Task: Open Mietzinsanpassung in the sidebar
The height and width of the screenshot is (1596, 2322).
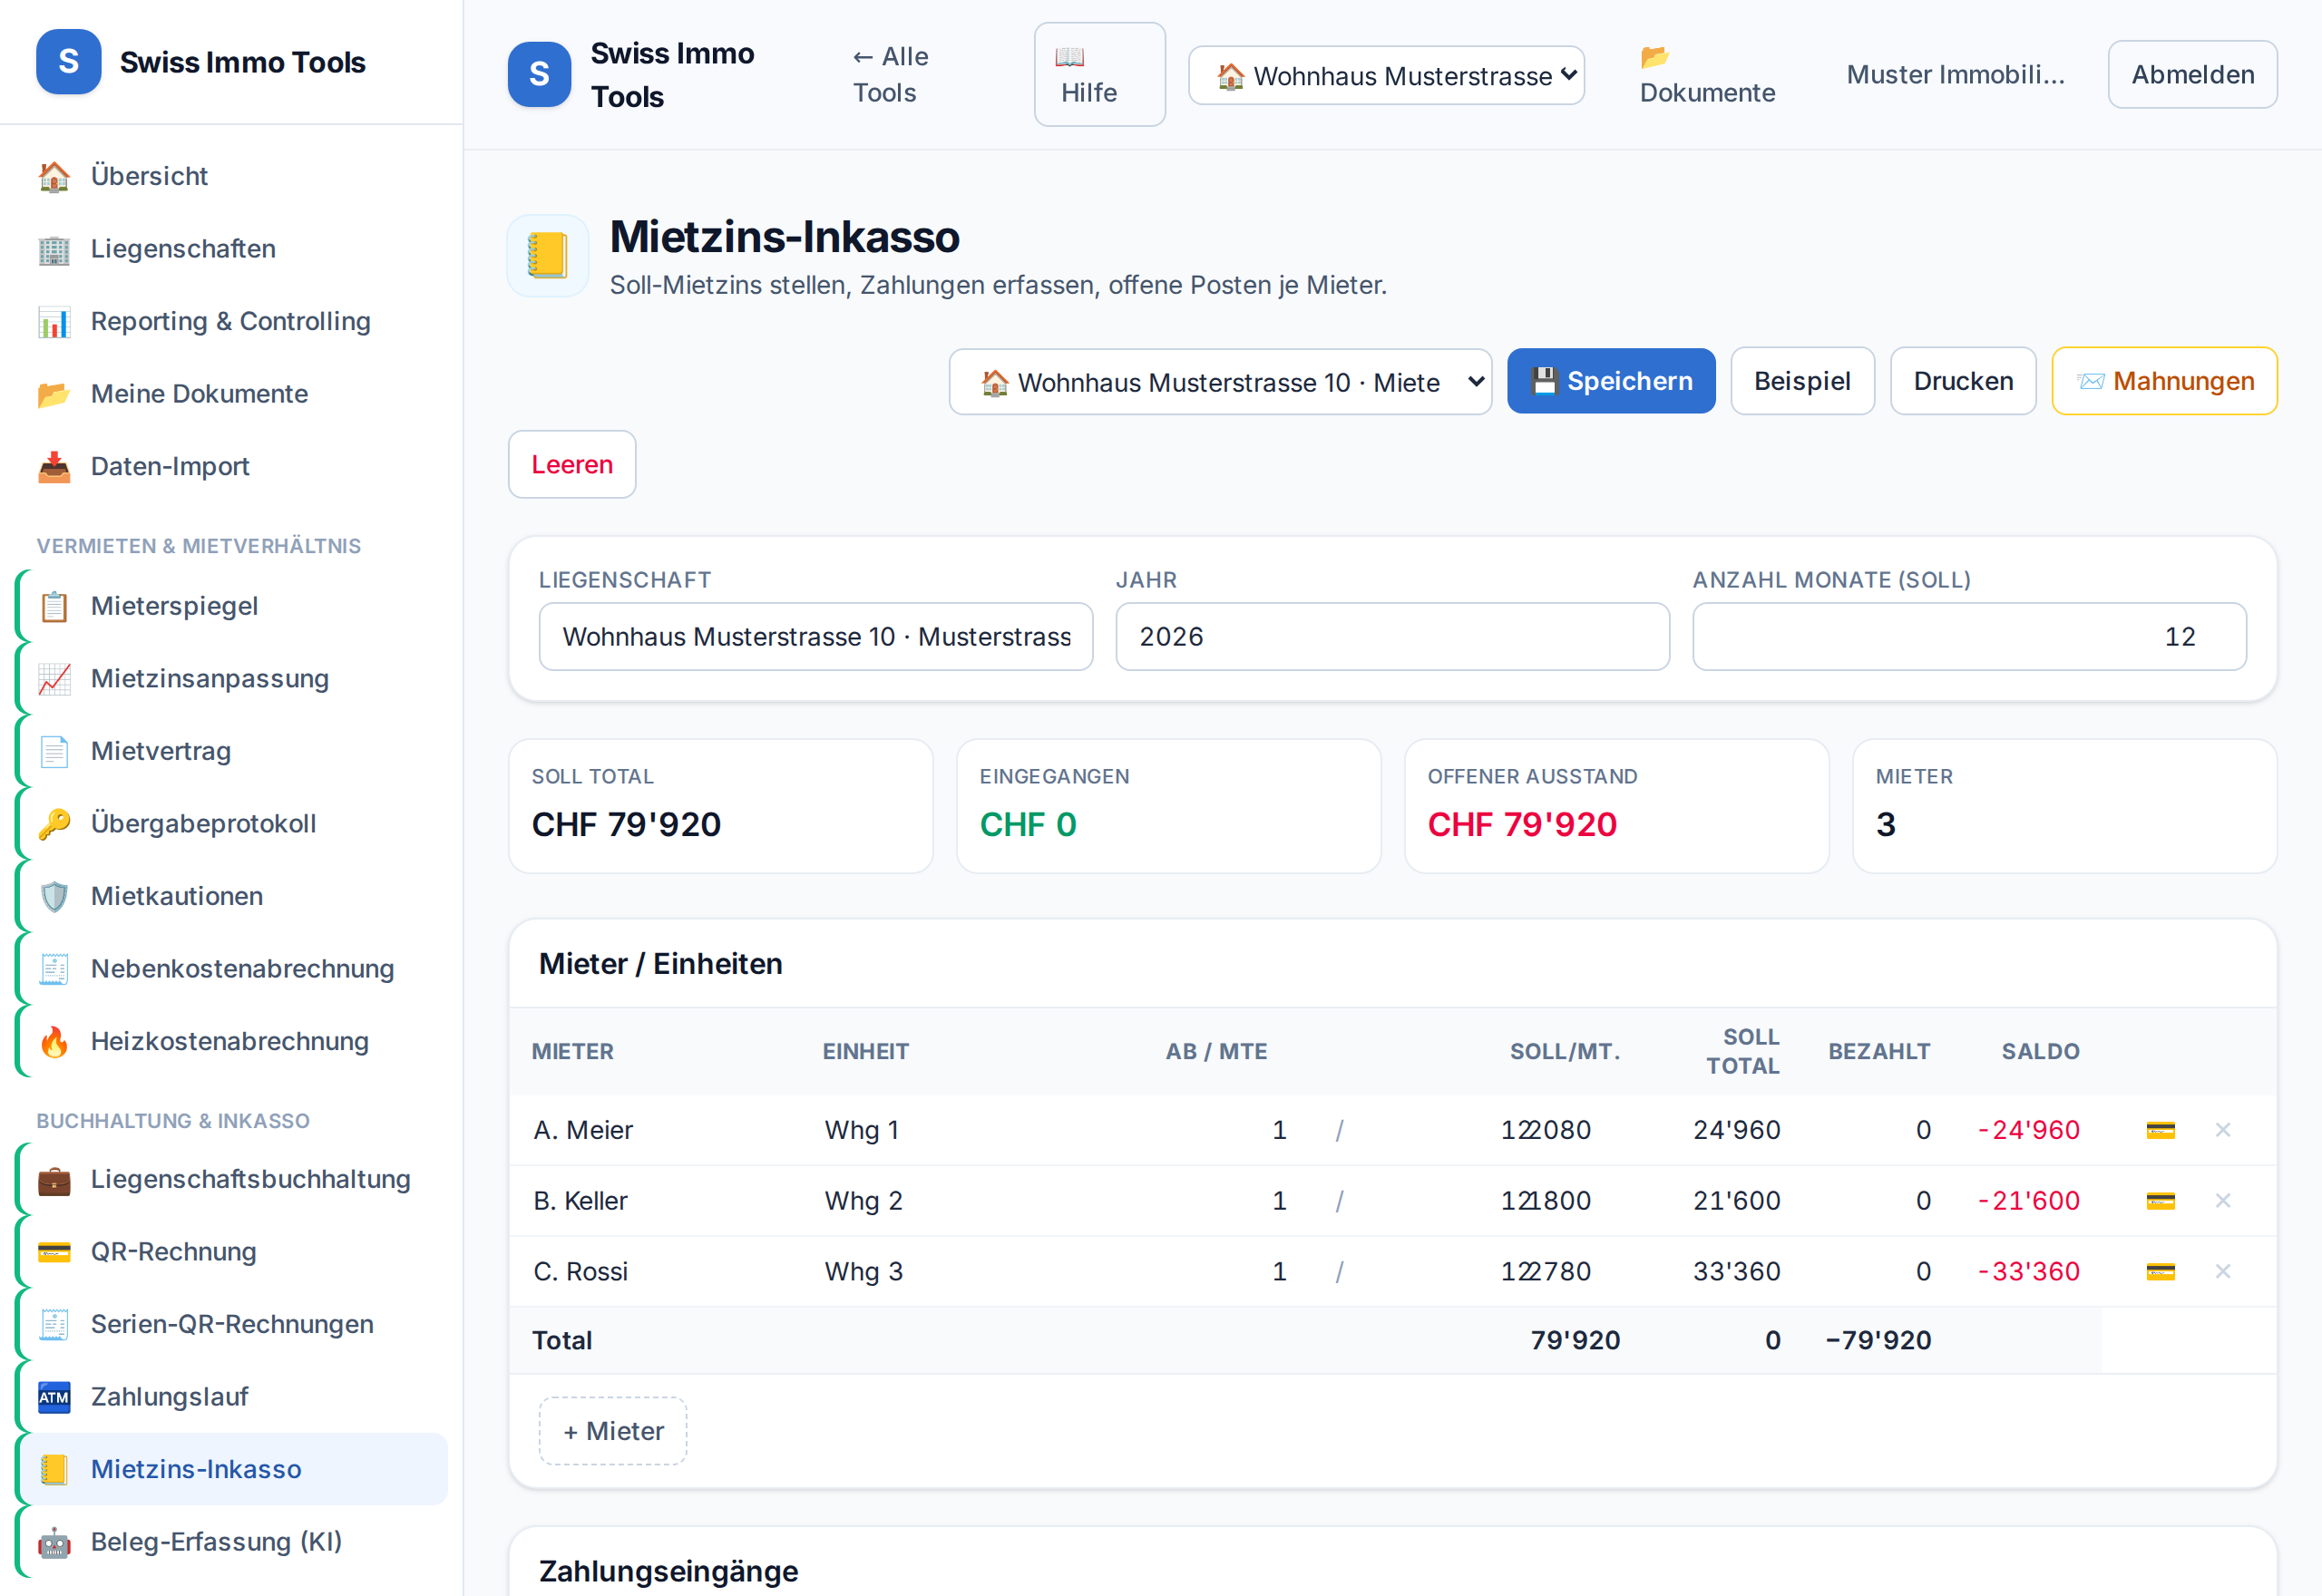Action: click(231, 678)
